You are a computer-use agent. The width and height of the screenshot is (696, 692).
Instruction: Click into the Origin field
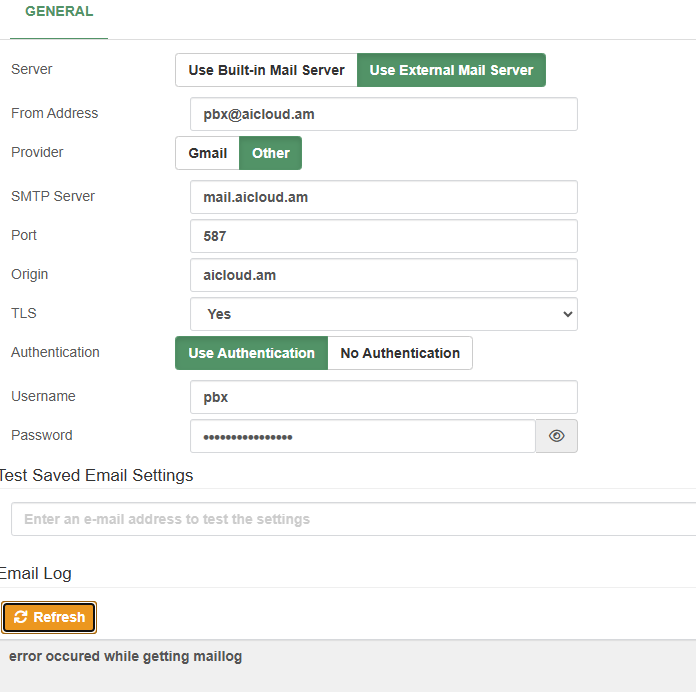point(384,275)
